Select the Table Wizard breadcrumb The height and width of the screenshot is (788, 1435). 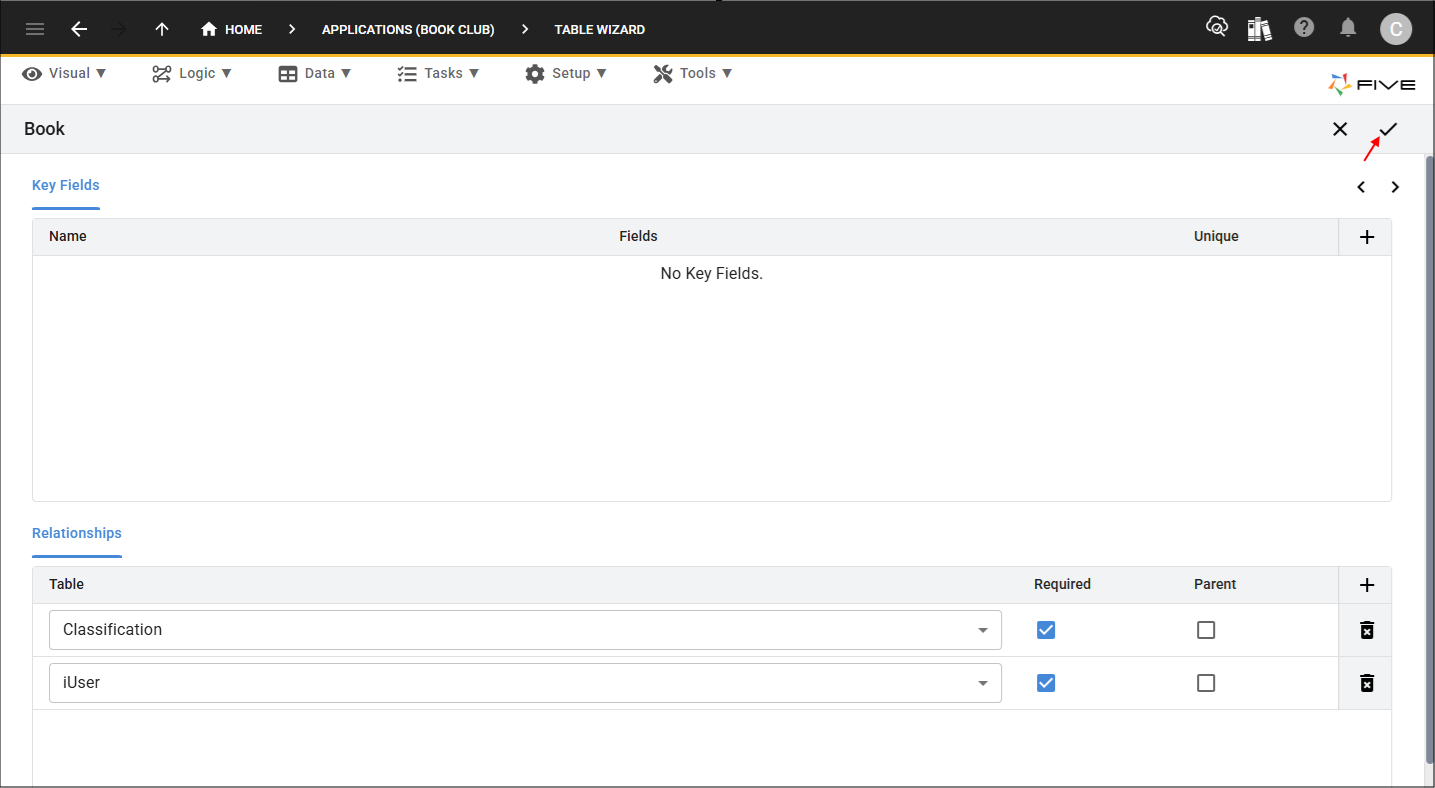click(x=600, y=29)
